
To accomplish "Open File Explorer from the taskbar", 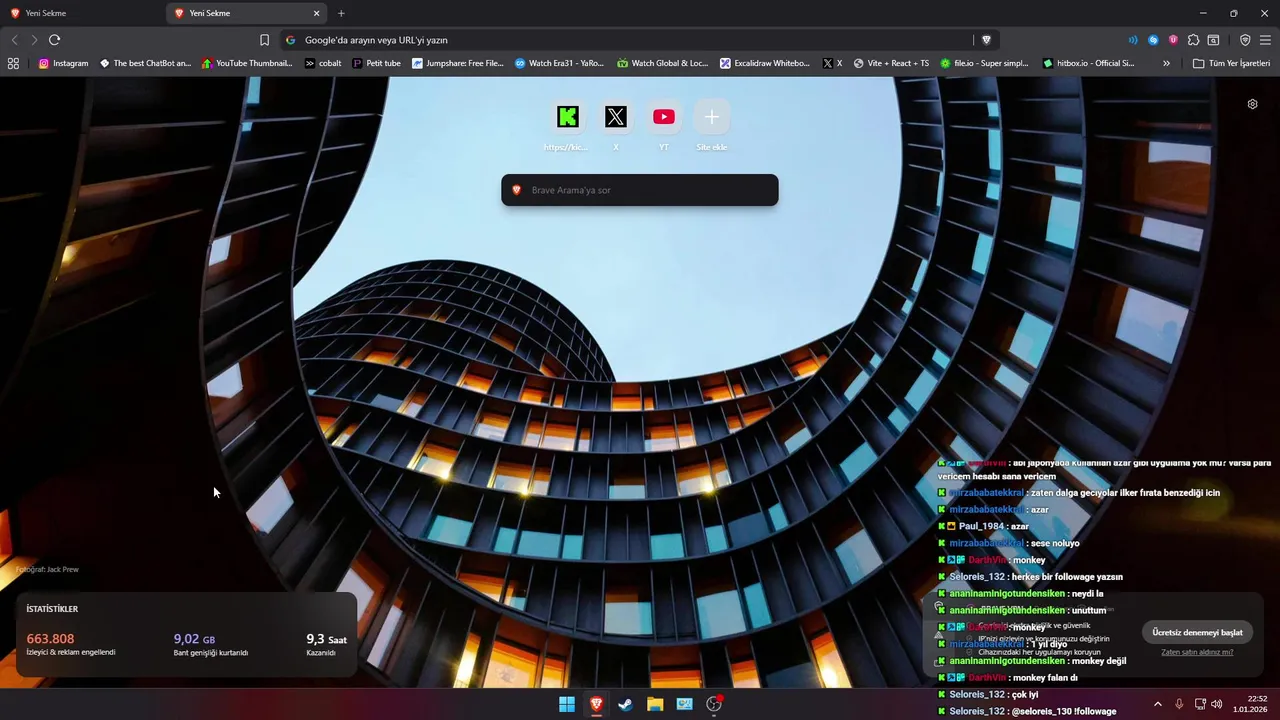I will (x=655, y=704).
